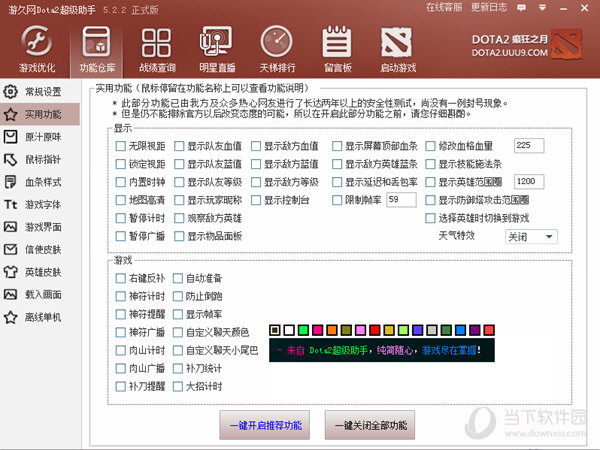The width and height of the screenshot is (600, 450).
Task: Open the 天梯排行 clock icon
Action: tap(277, 41)
